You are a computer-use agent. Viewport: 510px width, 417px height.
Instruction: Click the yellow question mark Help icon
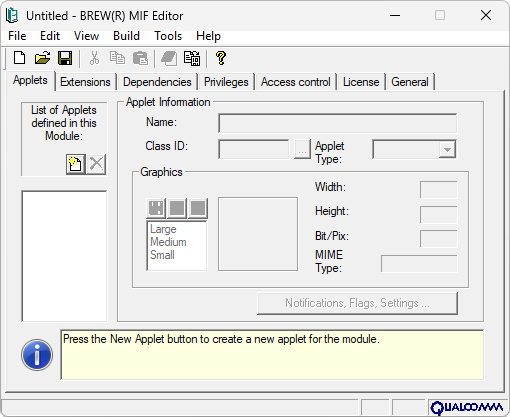(221, 58)
